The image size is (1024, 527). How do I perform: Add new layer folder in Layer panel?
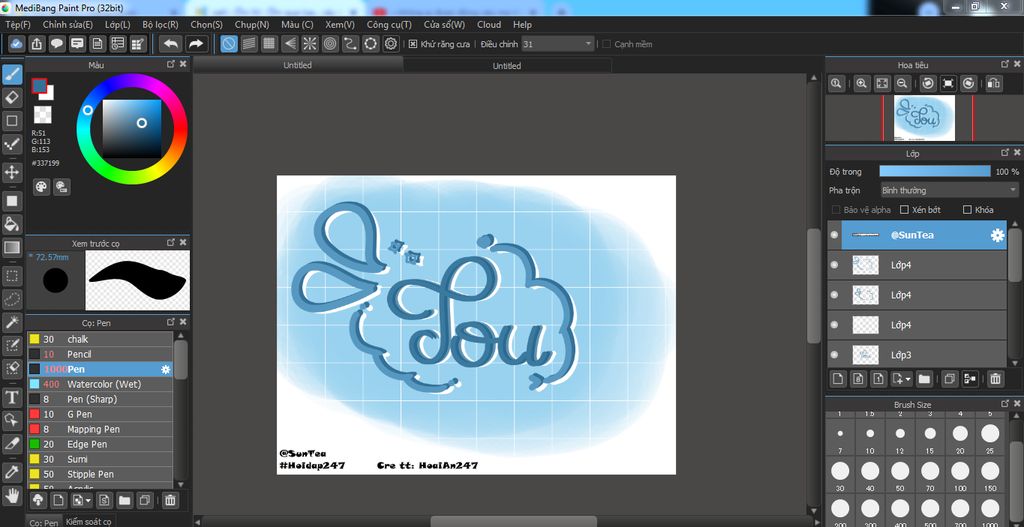point(924,378)
